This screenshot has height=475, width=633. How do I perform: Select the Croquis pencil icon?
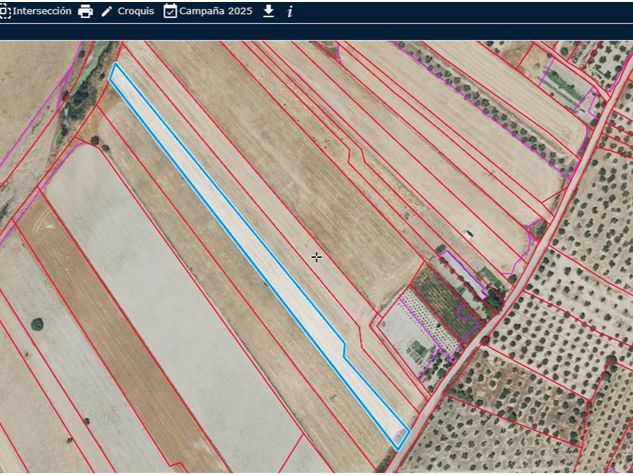pos(107,11)
